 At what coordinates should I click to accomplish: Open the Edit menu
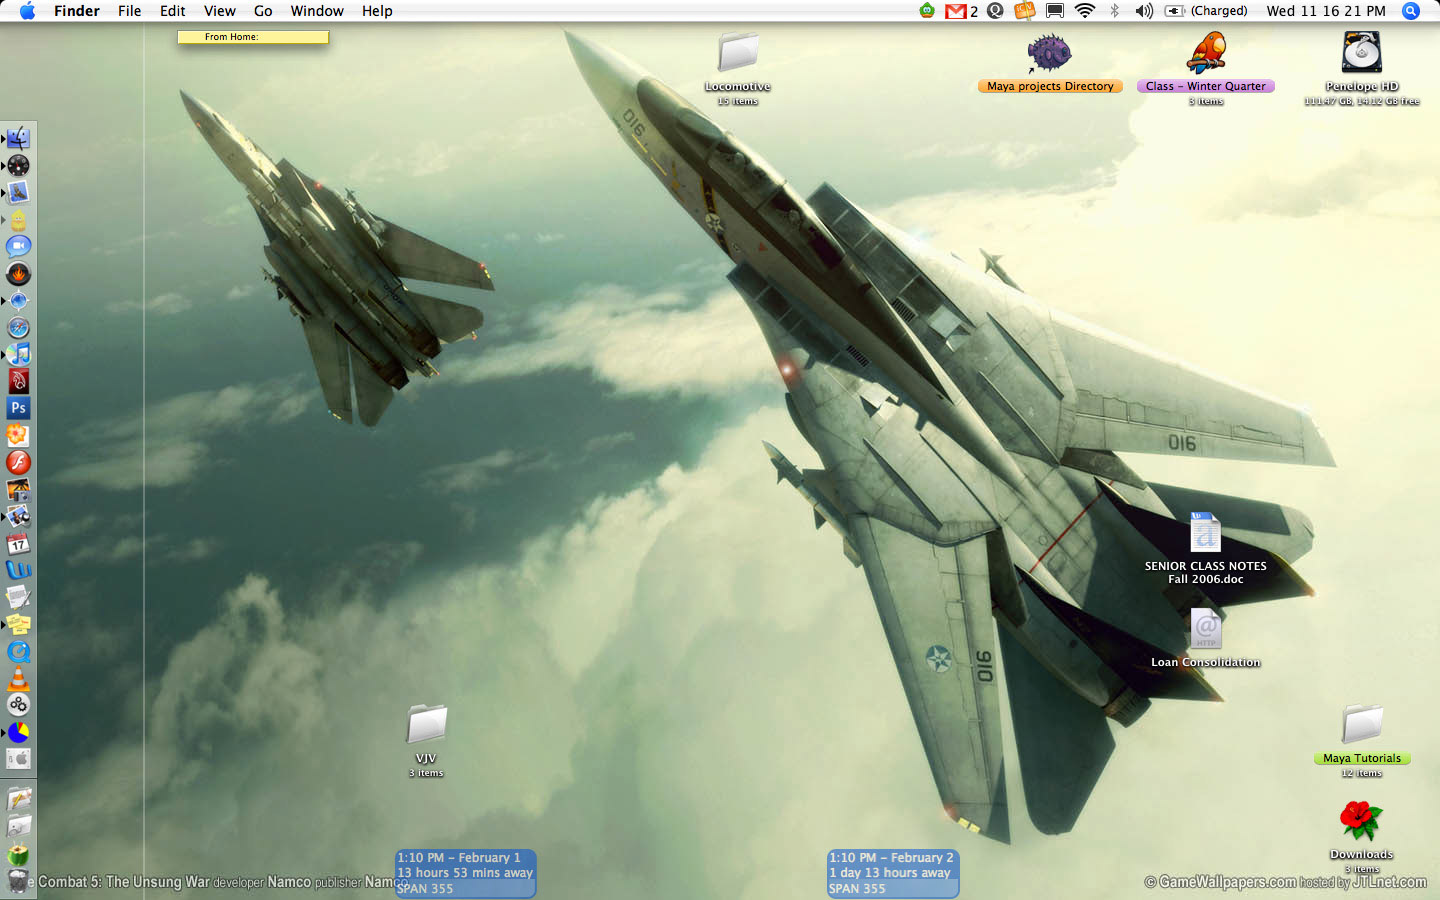[173, 11]
